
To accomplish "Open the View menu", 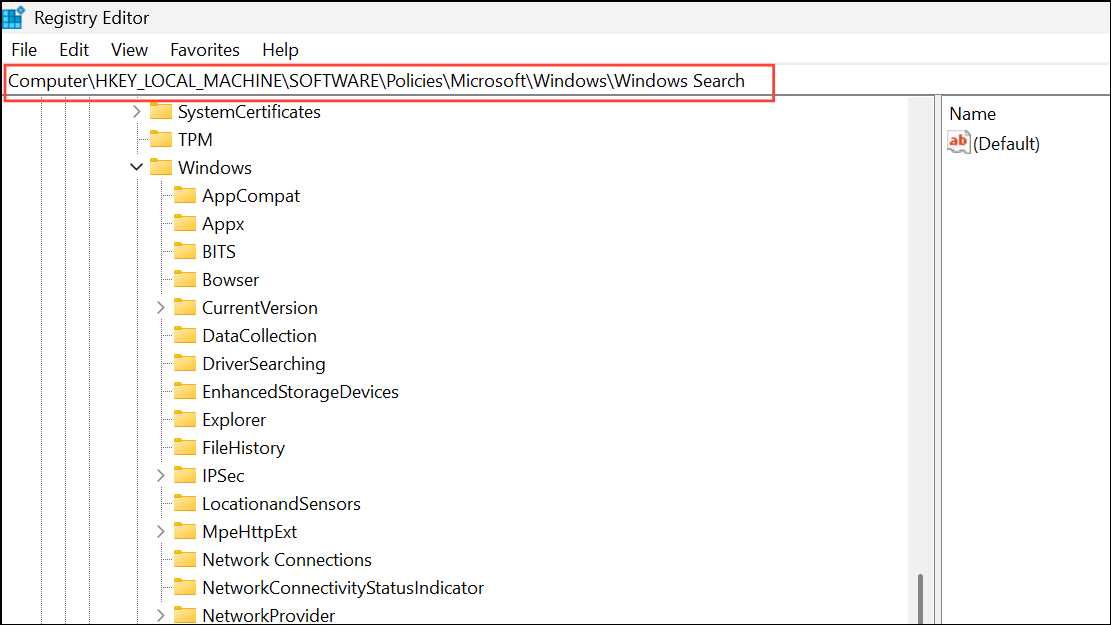I will pos(129,49).
